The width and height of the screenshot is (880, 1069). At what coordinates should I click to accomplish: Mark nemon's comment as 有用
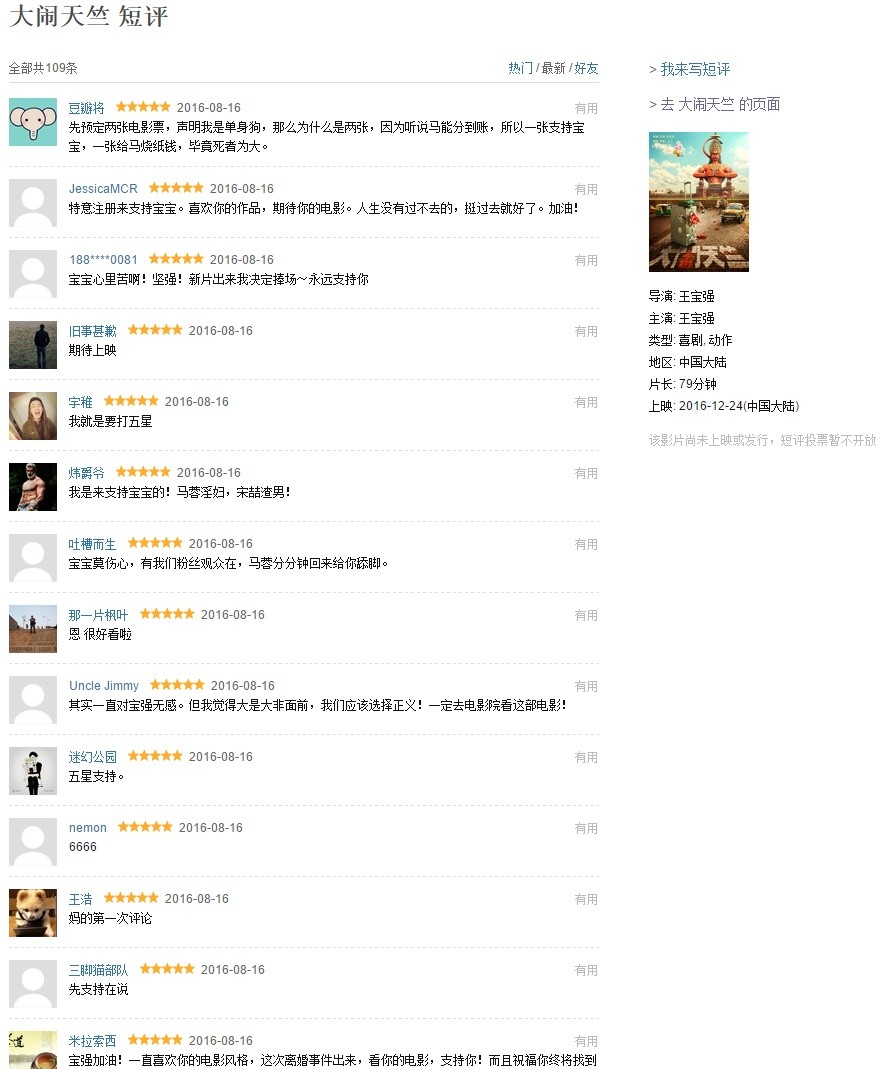click(x=586, y=828)
